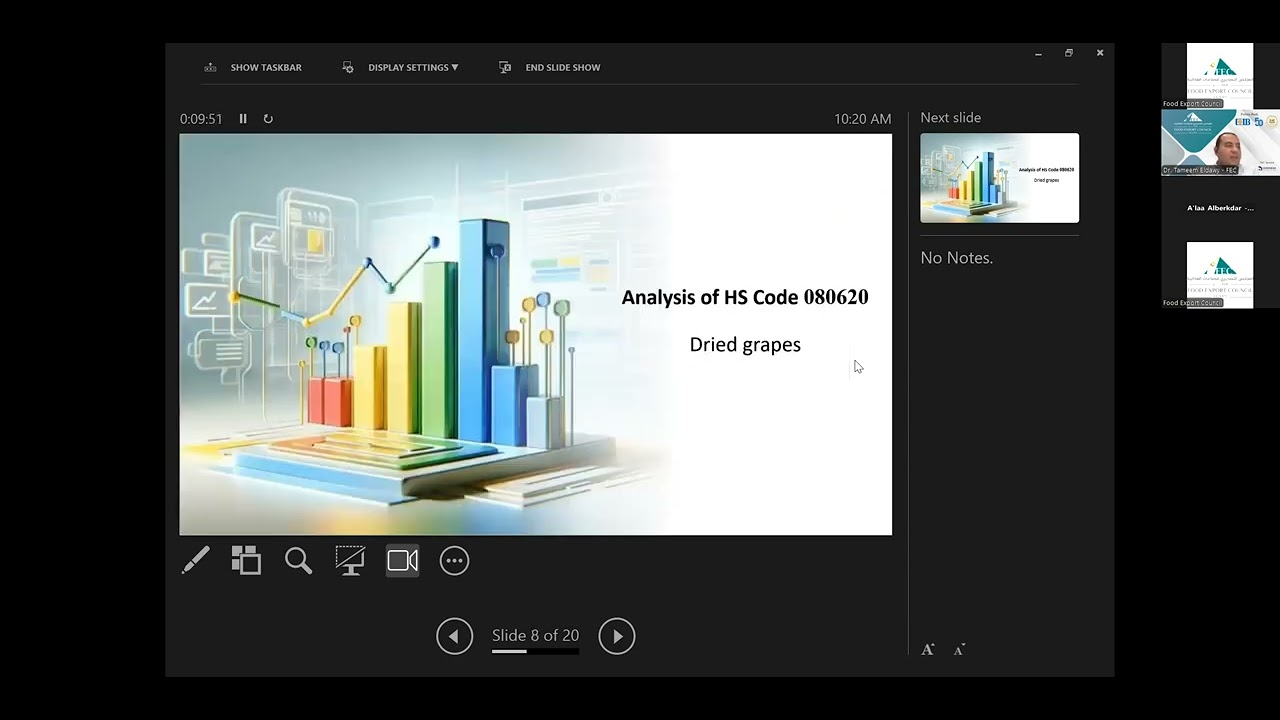This screenshot has height=720, width=1280.
Task: Select the A'laa Alberkdar participant tile
Action: (1220, 208)
